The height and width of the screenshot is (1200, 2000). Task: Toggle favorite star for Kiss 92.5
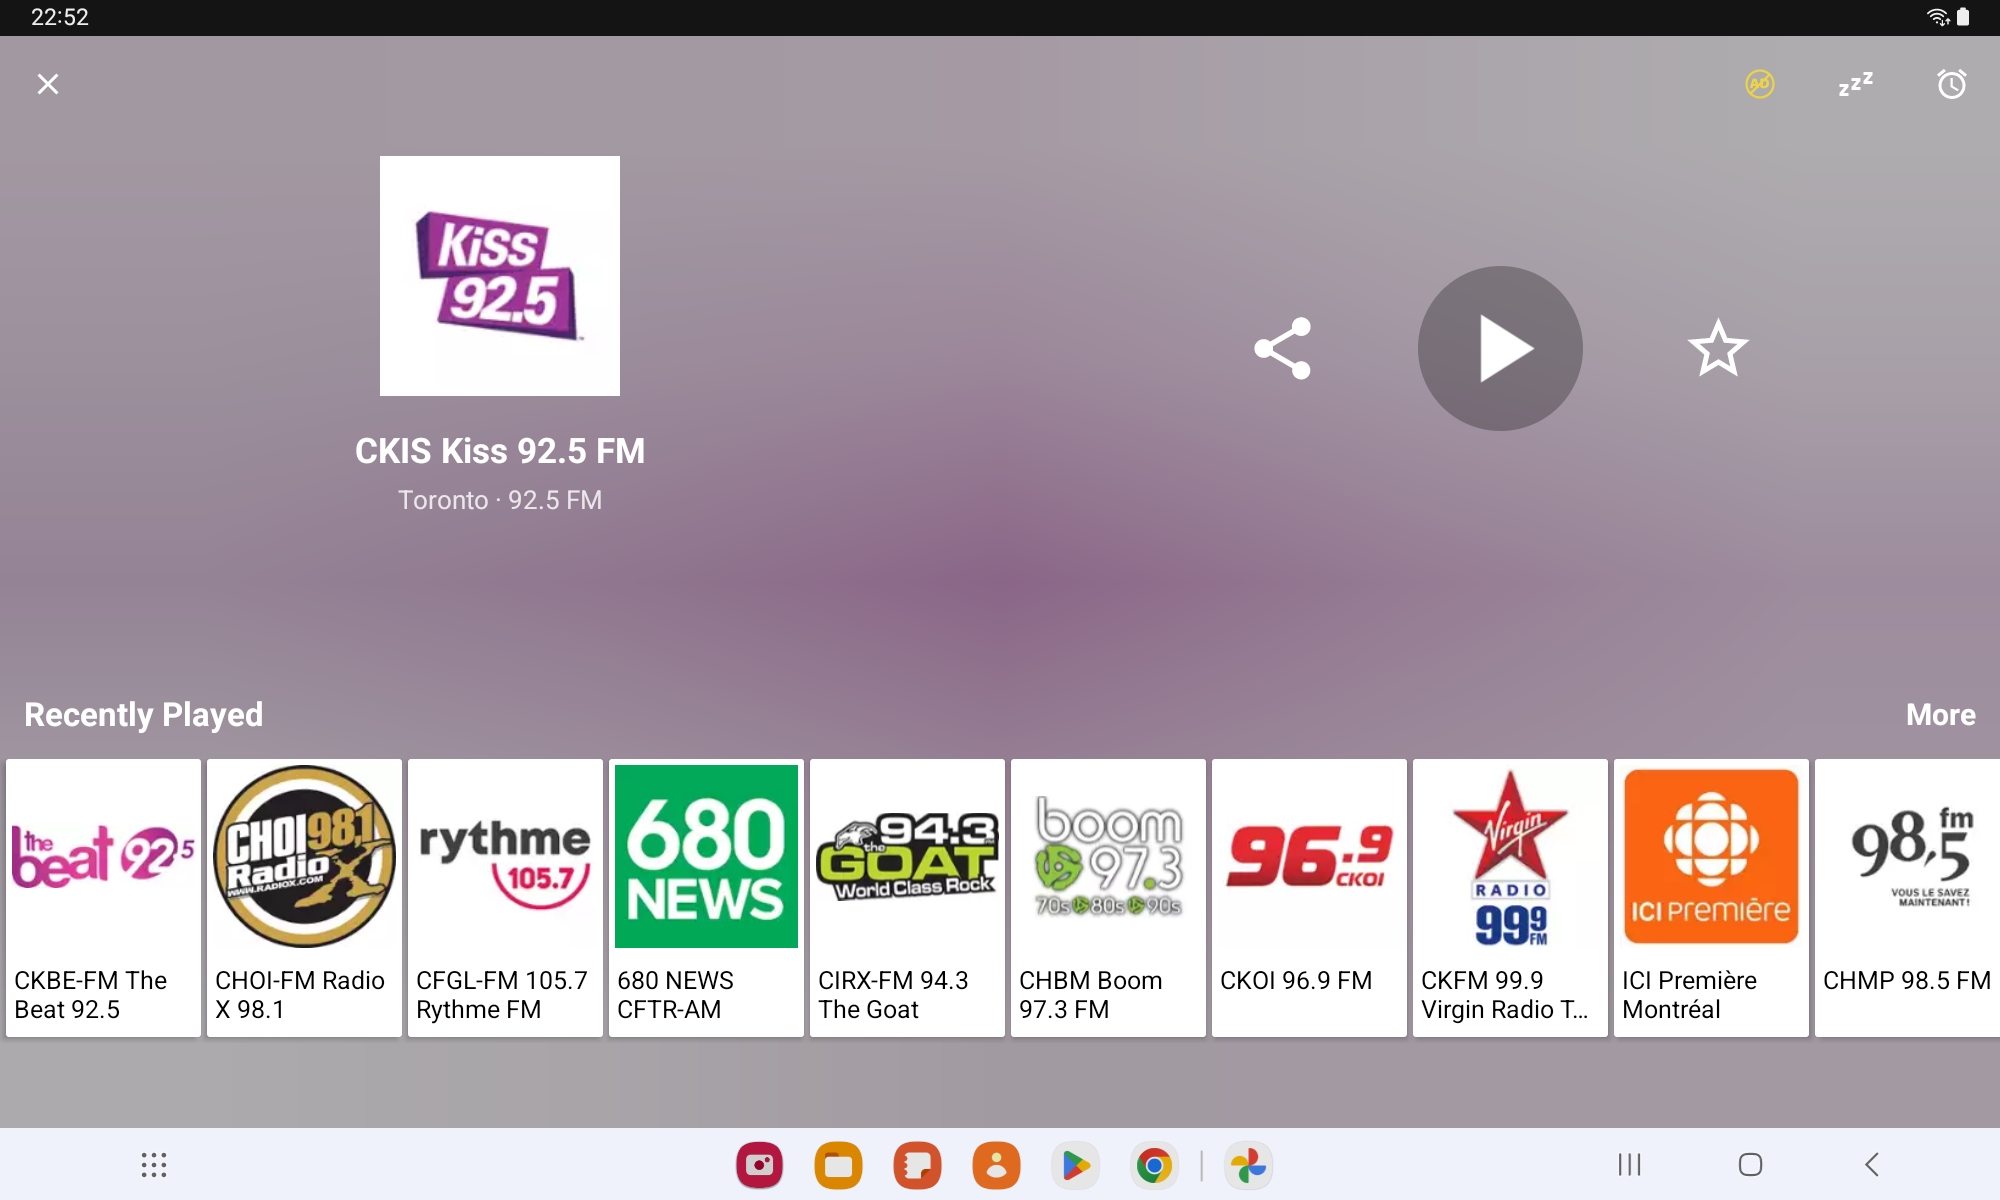1718,348
